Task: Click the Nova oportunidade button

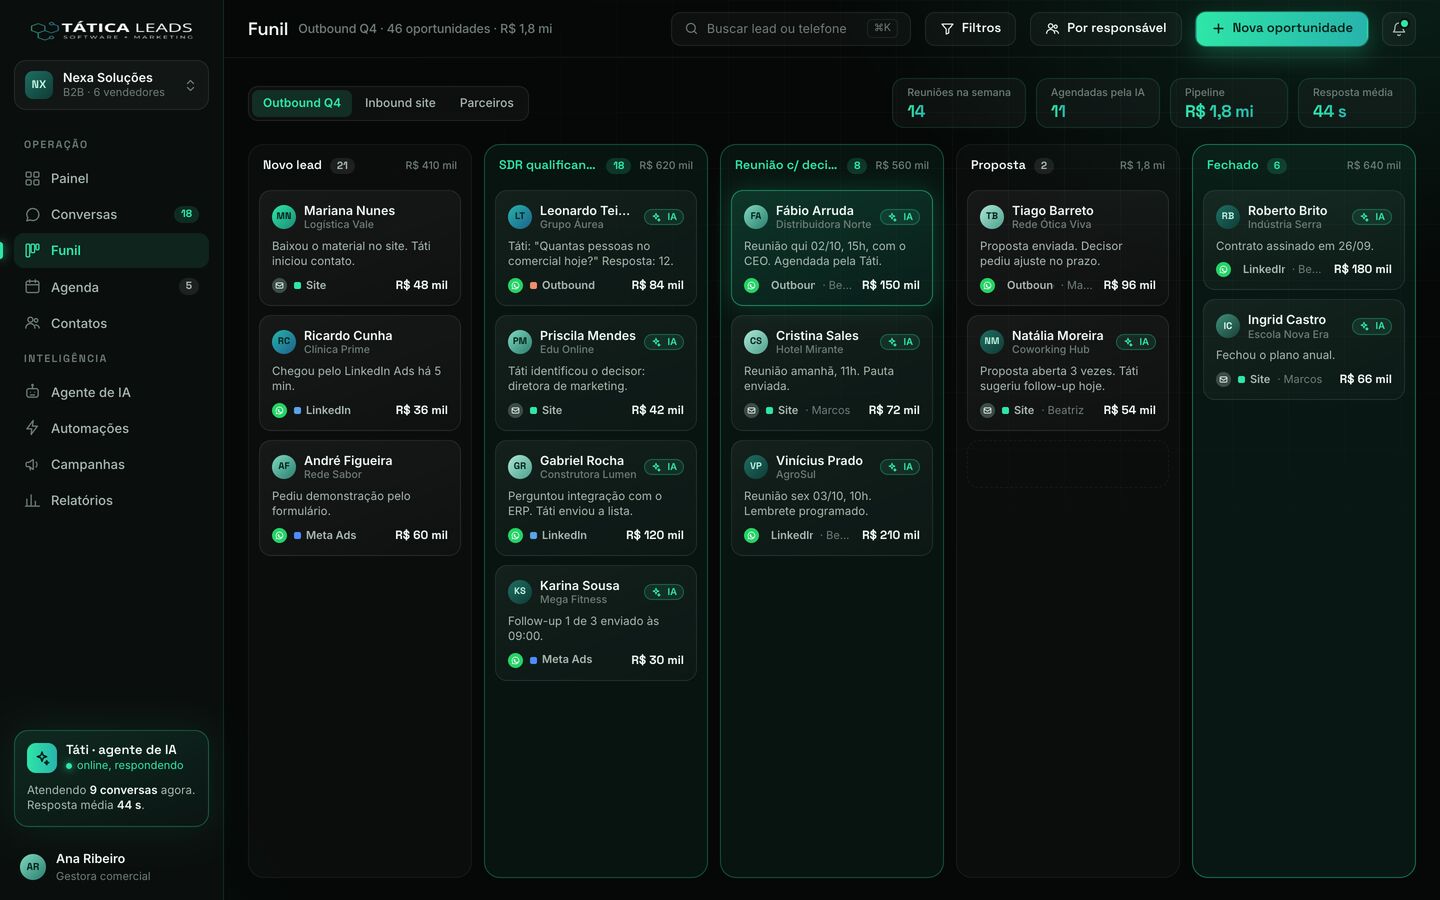Action: 1282,29
